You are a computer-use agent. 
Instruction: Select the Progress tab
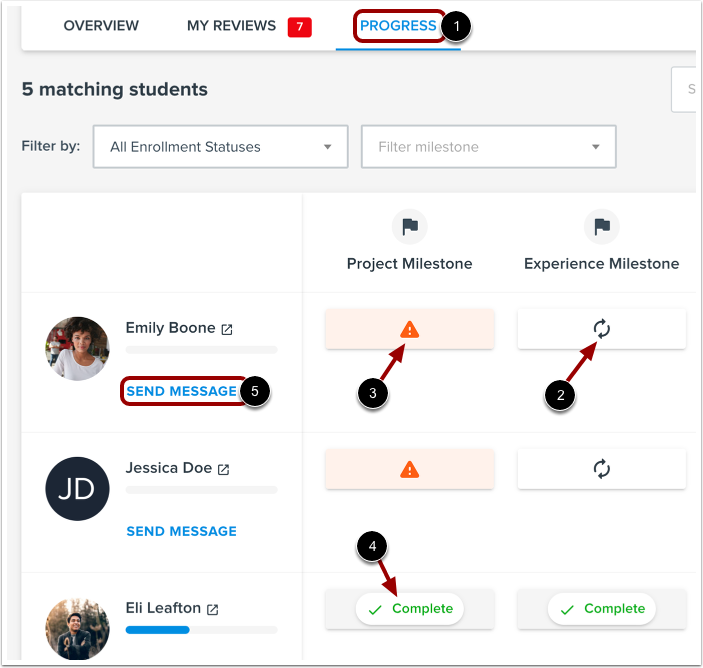[398, 26]
